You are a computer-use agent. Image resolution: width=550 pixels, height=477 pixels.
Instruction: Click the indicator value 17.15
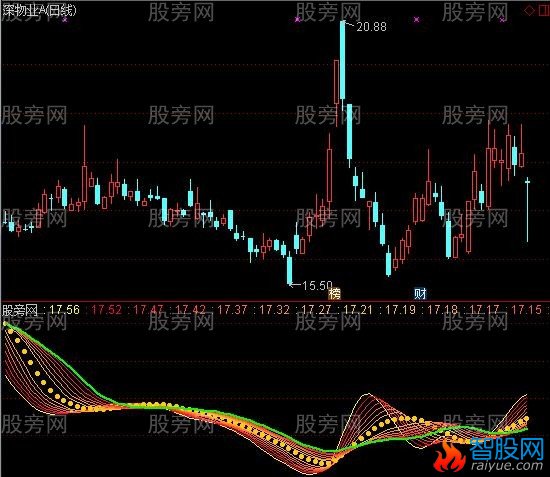[x=526, y=310]
